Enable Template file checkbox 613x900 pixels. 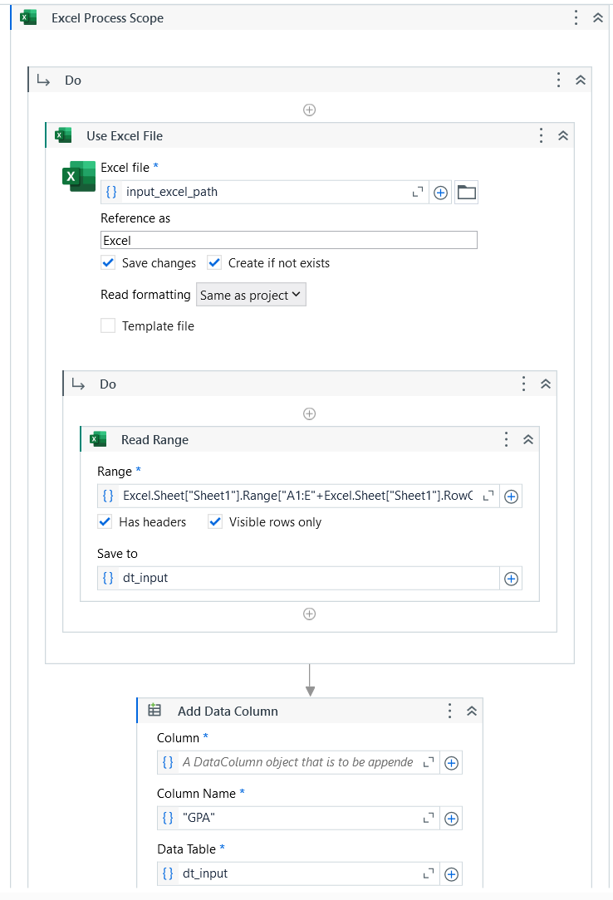[107, 326]
